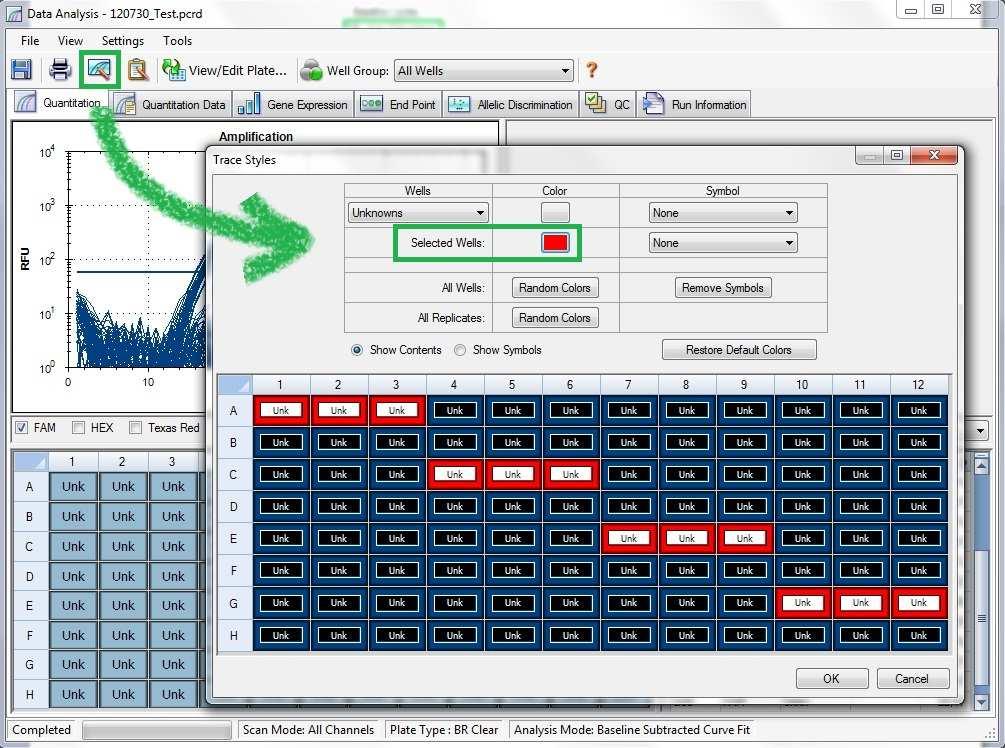The width and height of the screenshot is (1005, 748).
Task: Enable the HEX fluorophore checkbox
Action: [x=78, y=428]
